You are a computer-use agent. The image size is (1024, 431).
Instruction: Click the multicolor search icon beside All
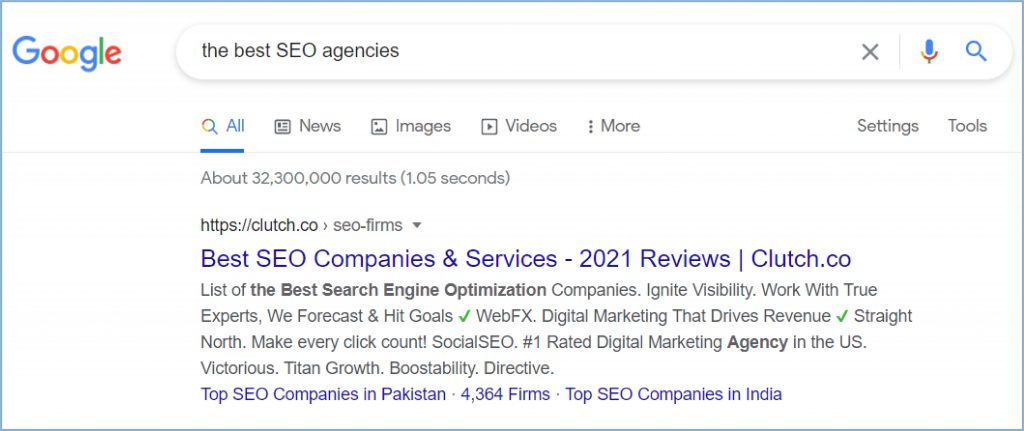pyautogui.click(x=209, y=127)
